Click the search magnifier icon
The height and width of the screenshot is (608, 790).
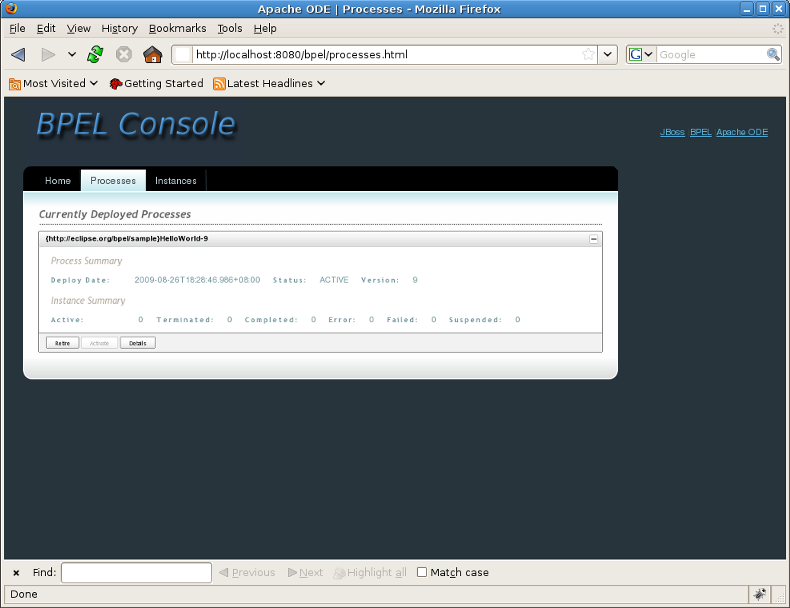pyautogui.click(x=773, y=54)
